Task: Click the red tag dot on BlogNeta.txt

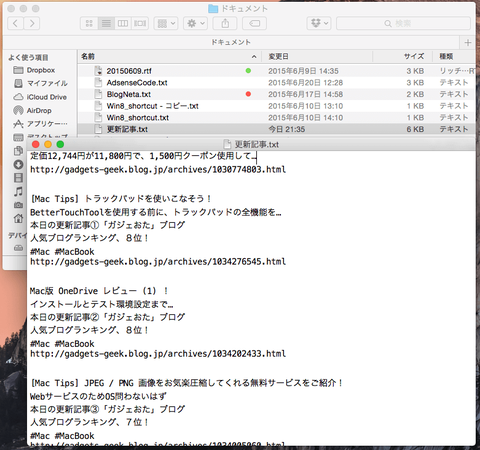Action: [248, 94]
